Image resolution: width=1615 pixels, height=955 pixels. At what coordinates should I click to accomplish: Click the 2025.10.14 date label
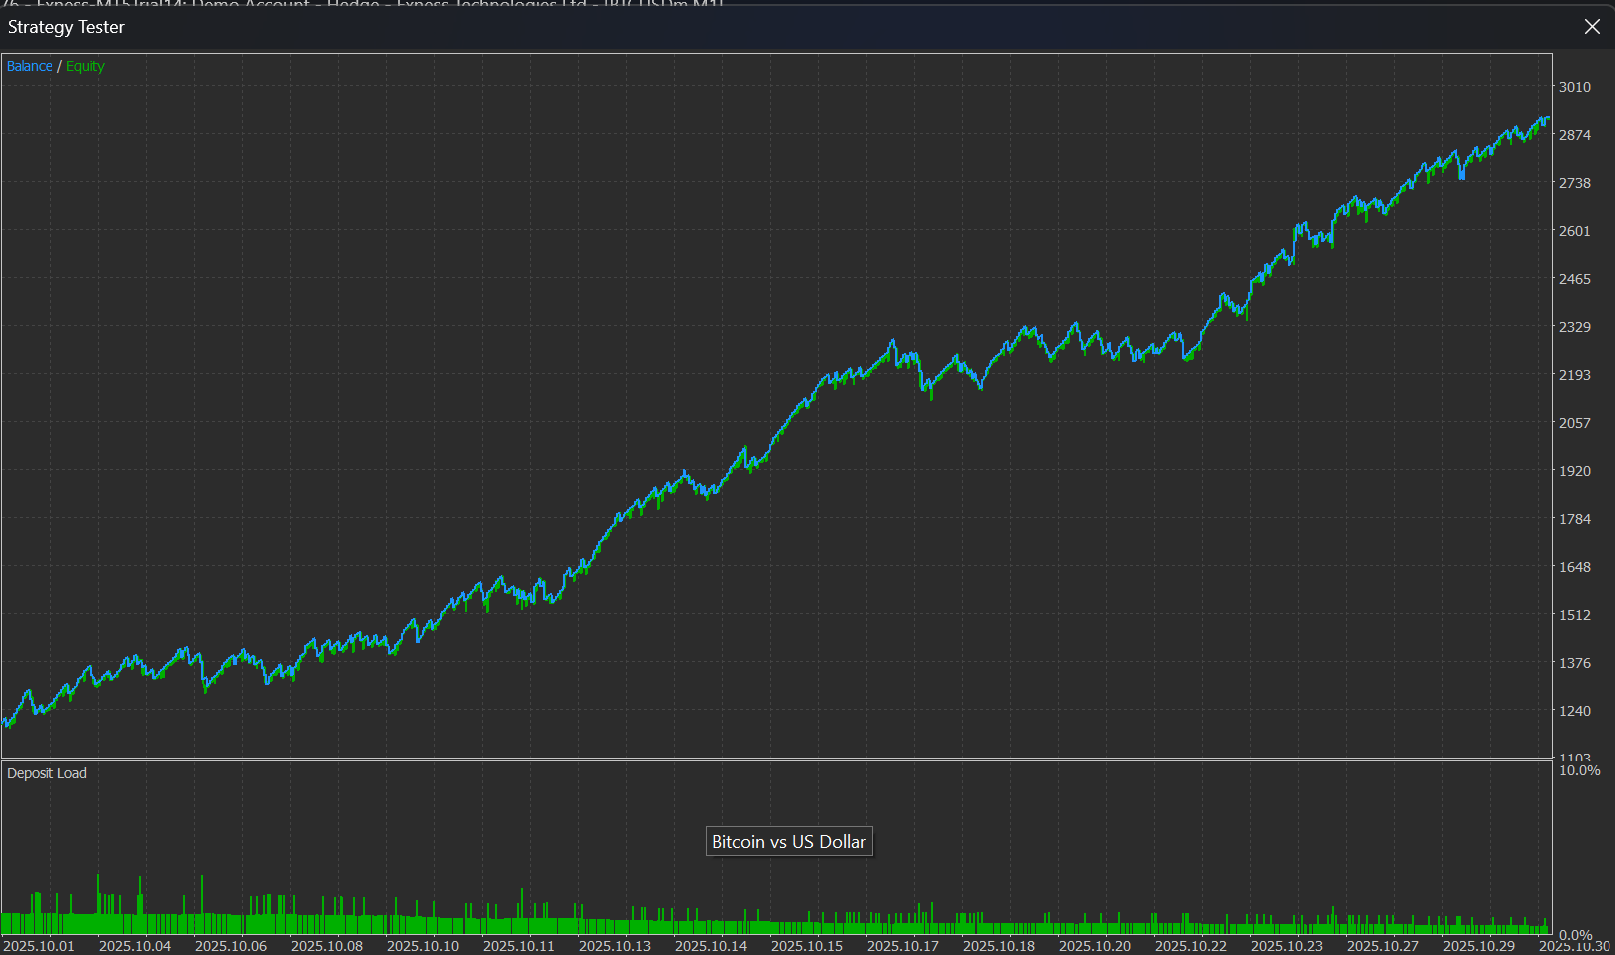(x=711, y=946)
